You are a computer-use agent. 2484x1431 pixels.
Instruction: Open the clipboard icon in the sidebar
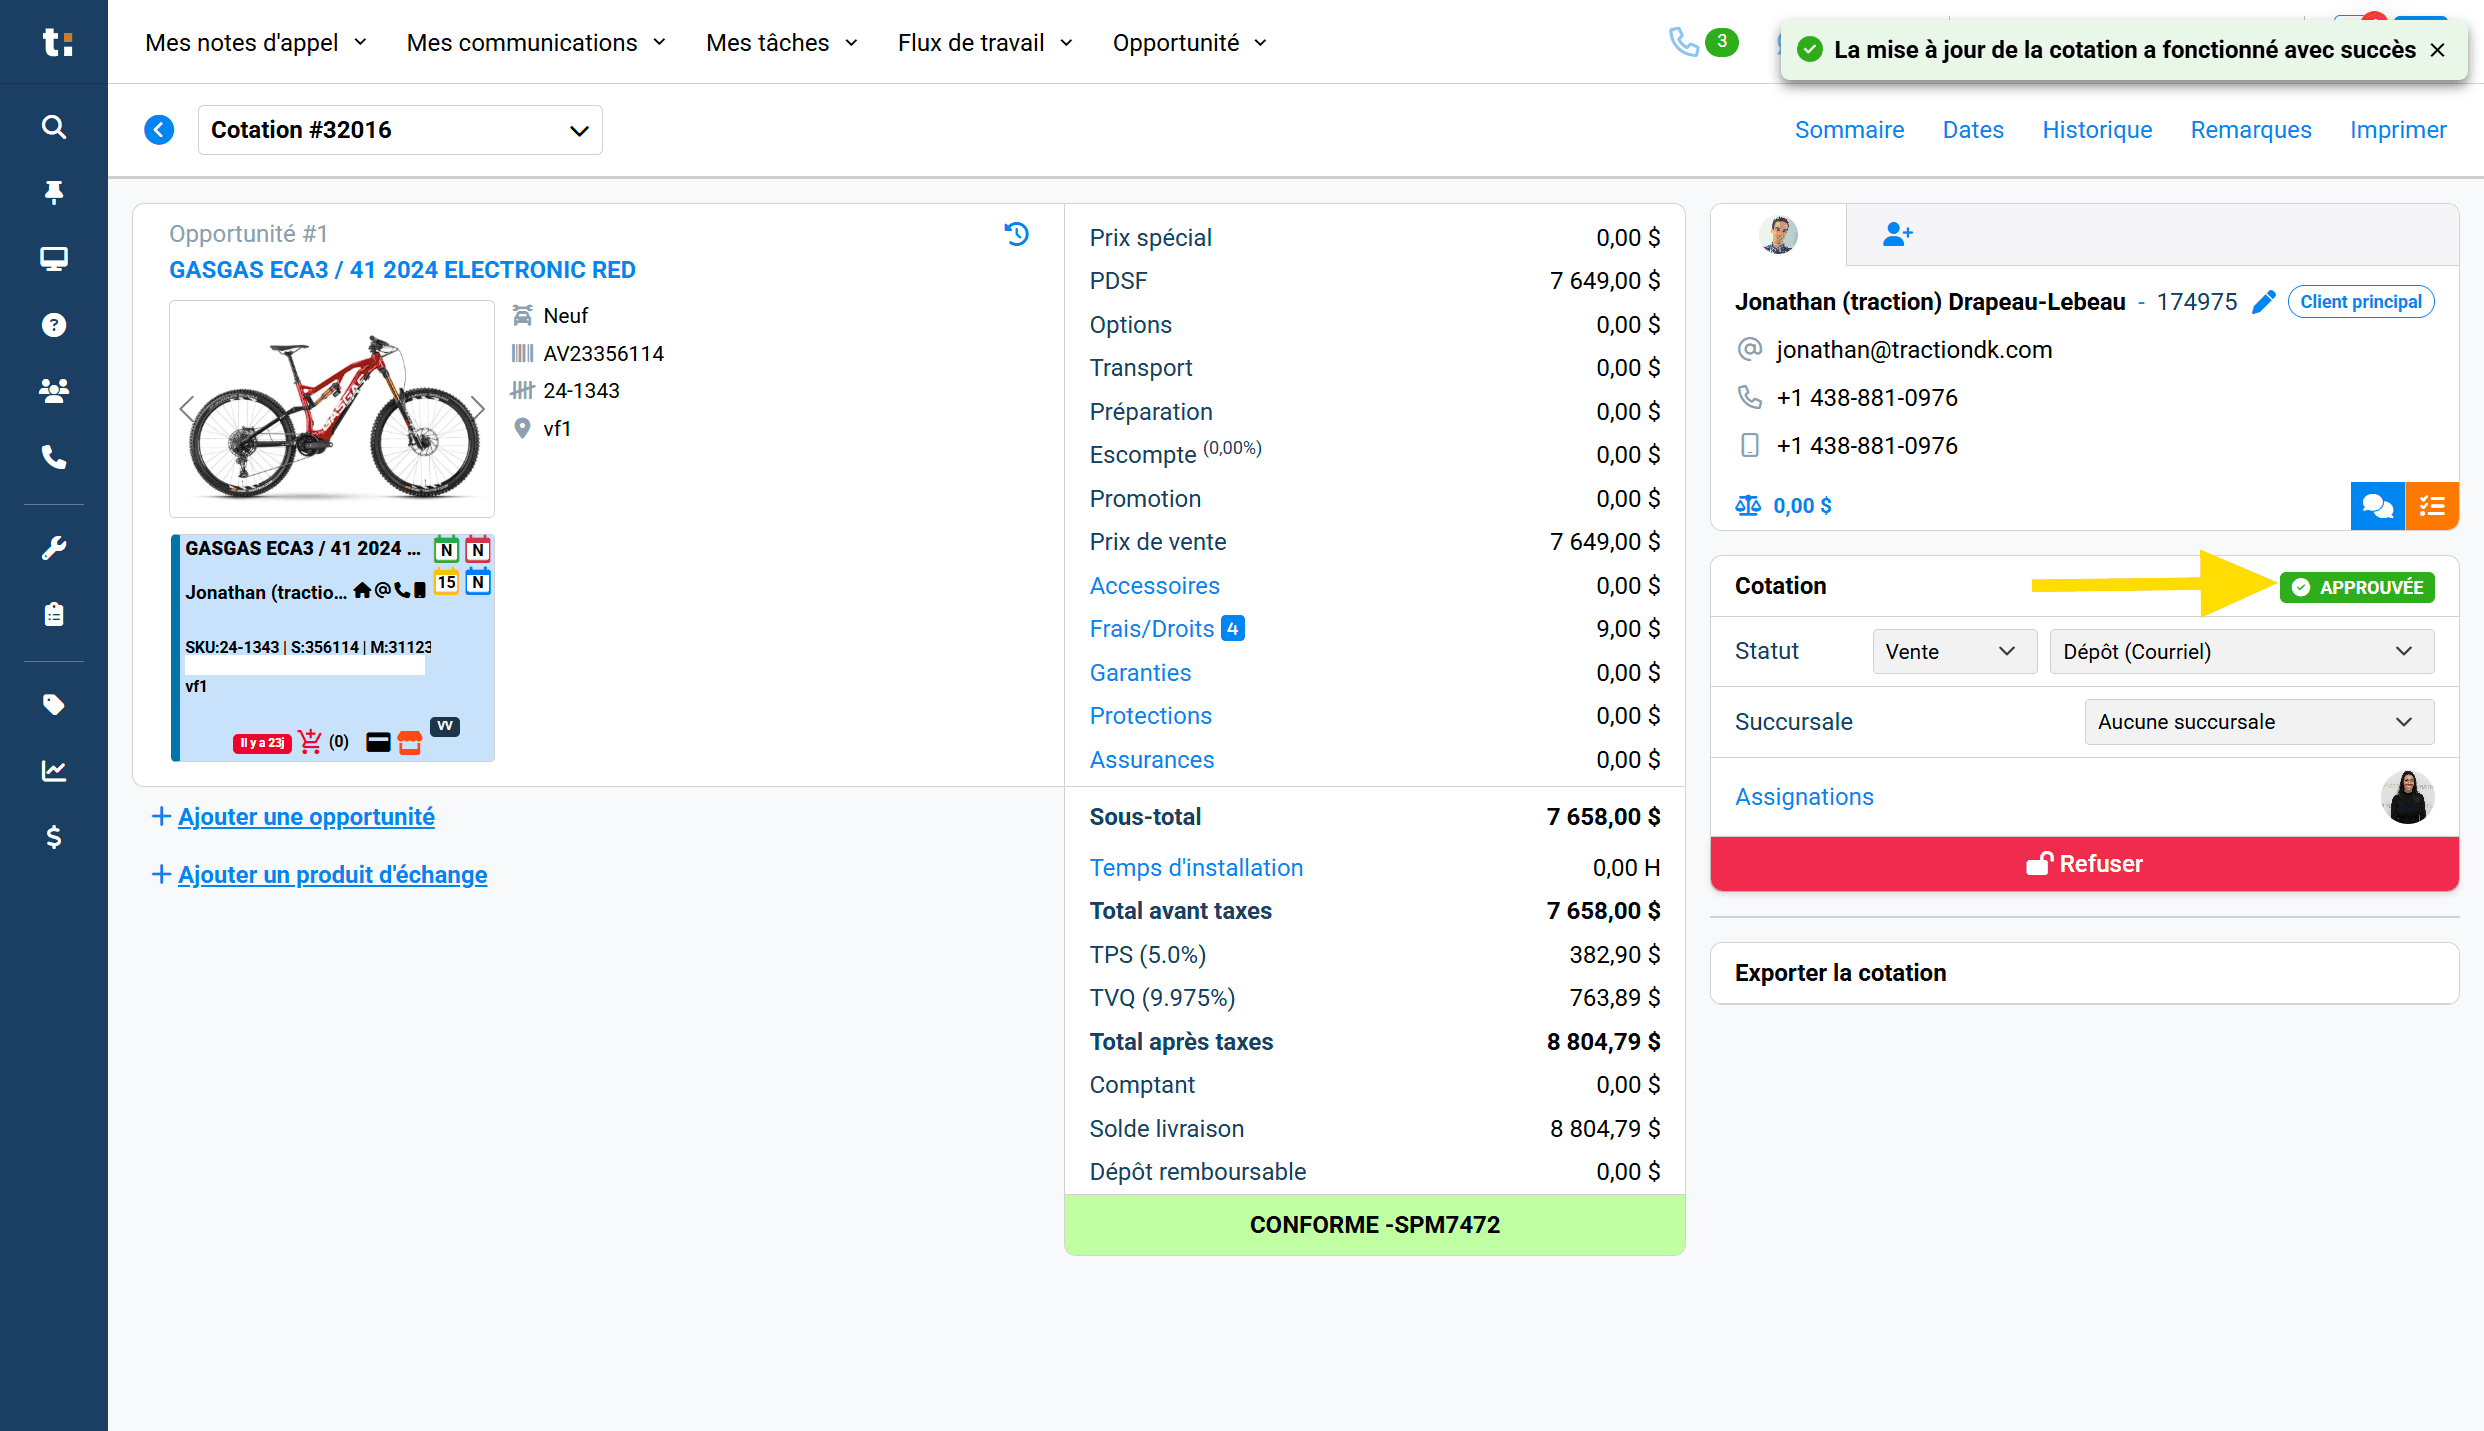pyautogui.click(x=54, y=614)
